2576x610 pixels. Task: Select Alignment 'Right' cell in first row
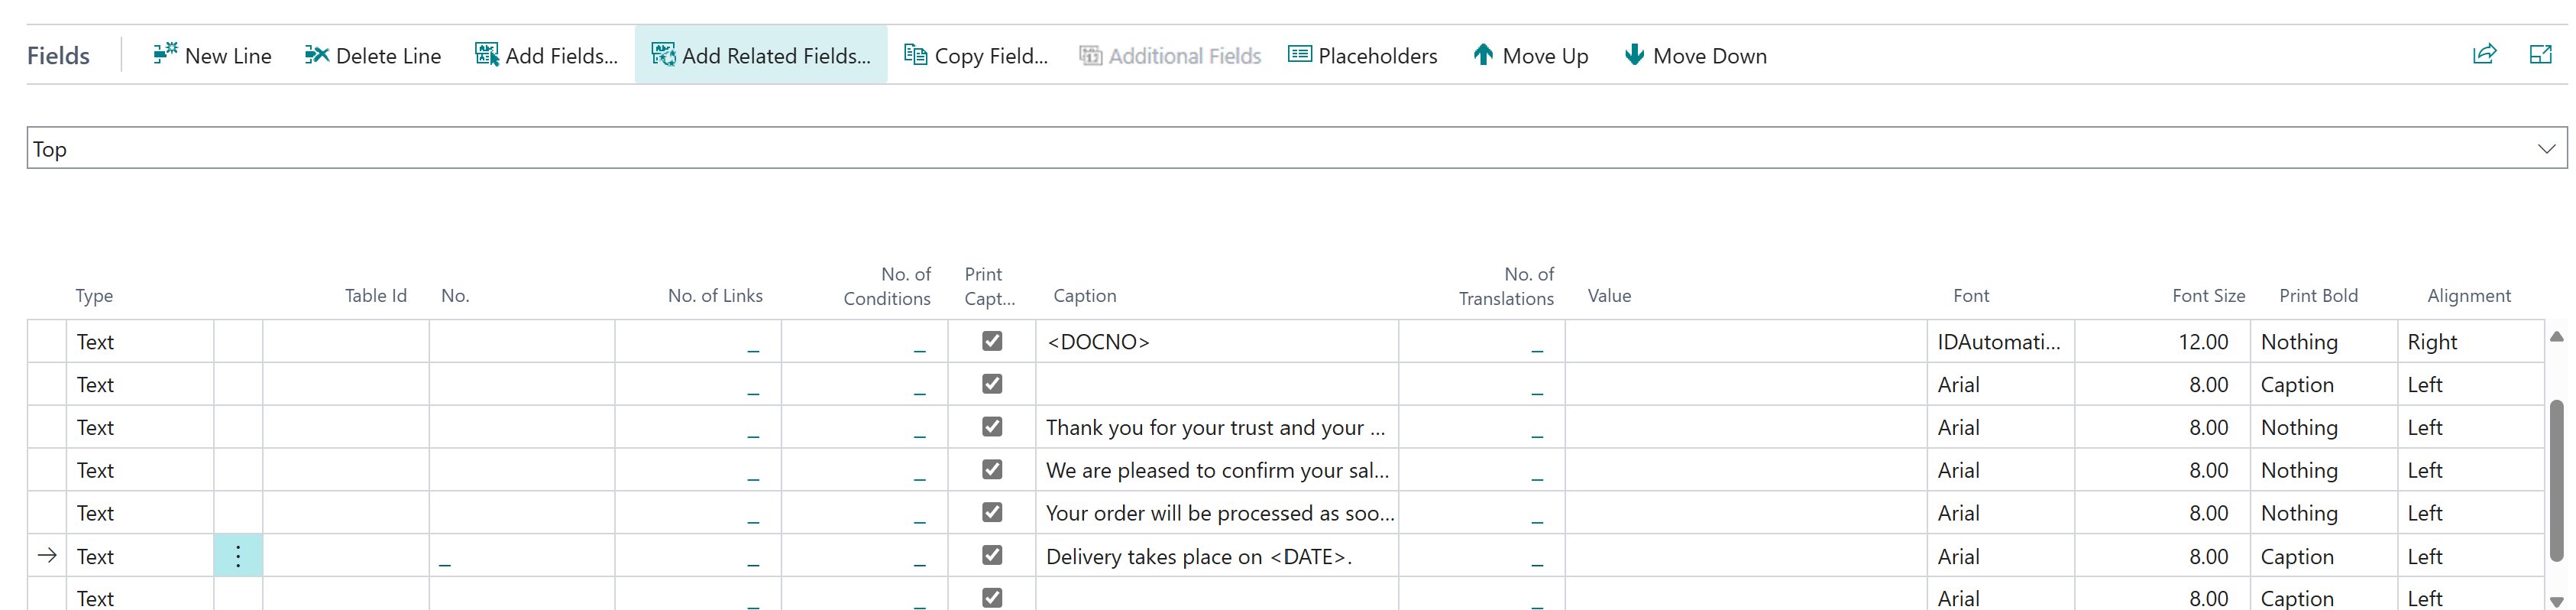click(x=2468, y=342)
